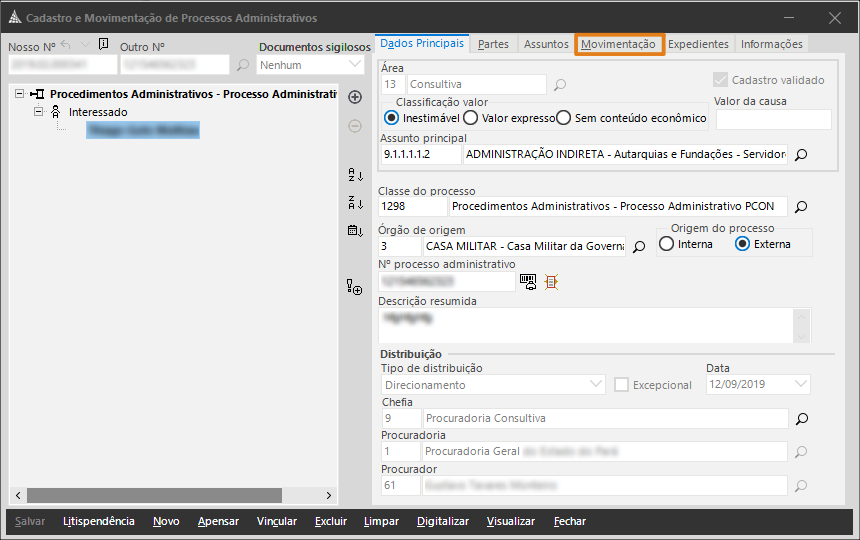
Task: Click the add item plus icon beside tree
Action: (355, 97)
